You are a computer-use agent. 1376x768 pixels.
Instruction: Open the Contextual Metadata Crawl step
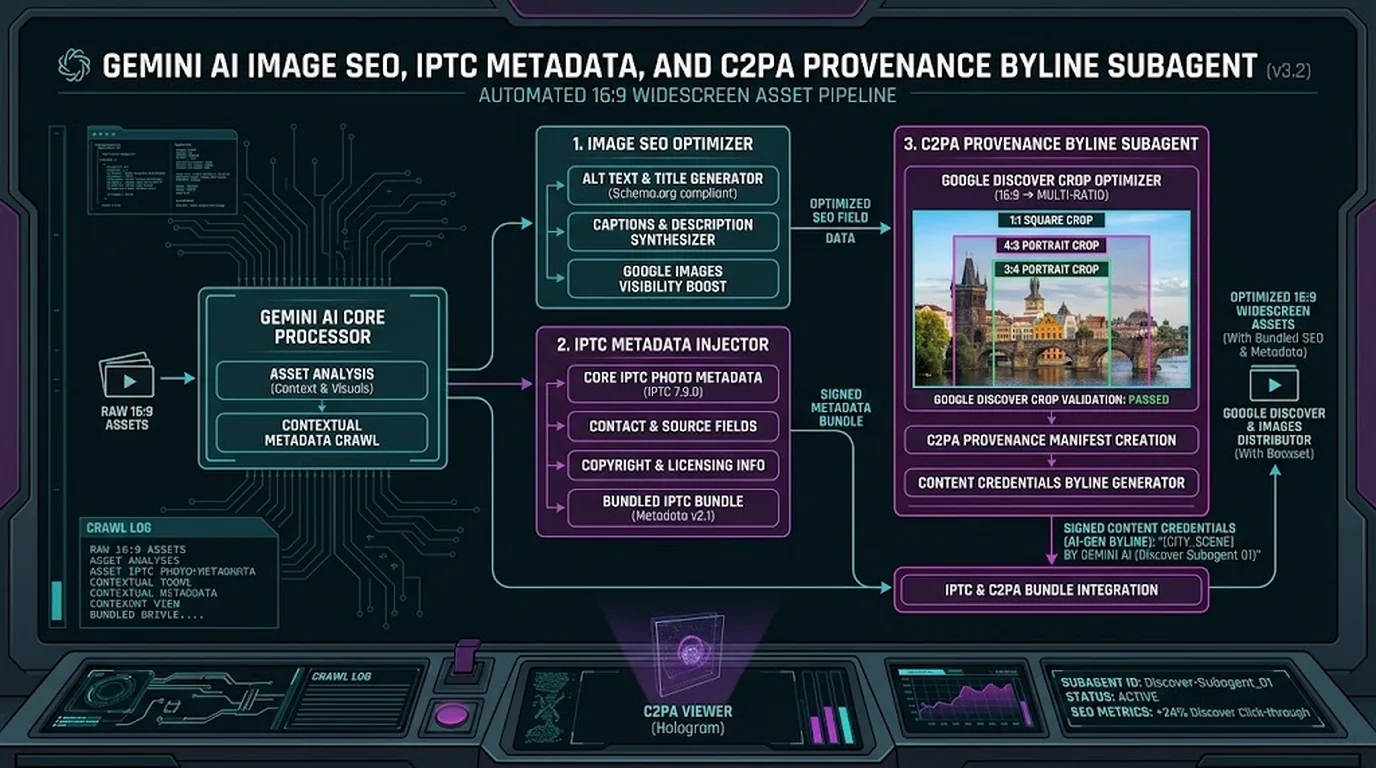322,432
